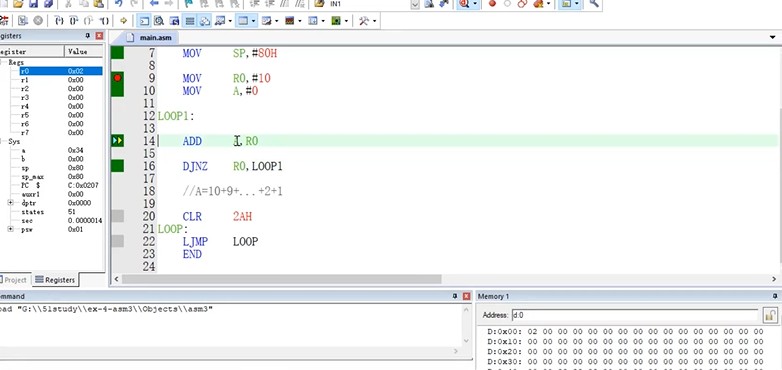This screenshot has height=370, width=782.
Task: Toggle the Call Stack window
Action: pyautogui.click(x=205, y=20)
